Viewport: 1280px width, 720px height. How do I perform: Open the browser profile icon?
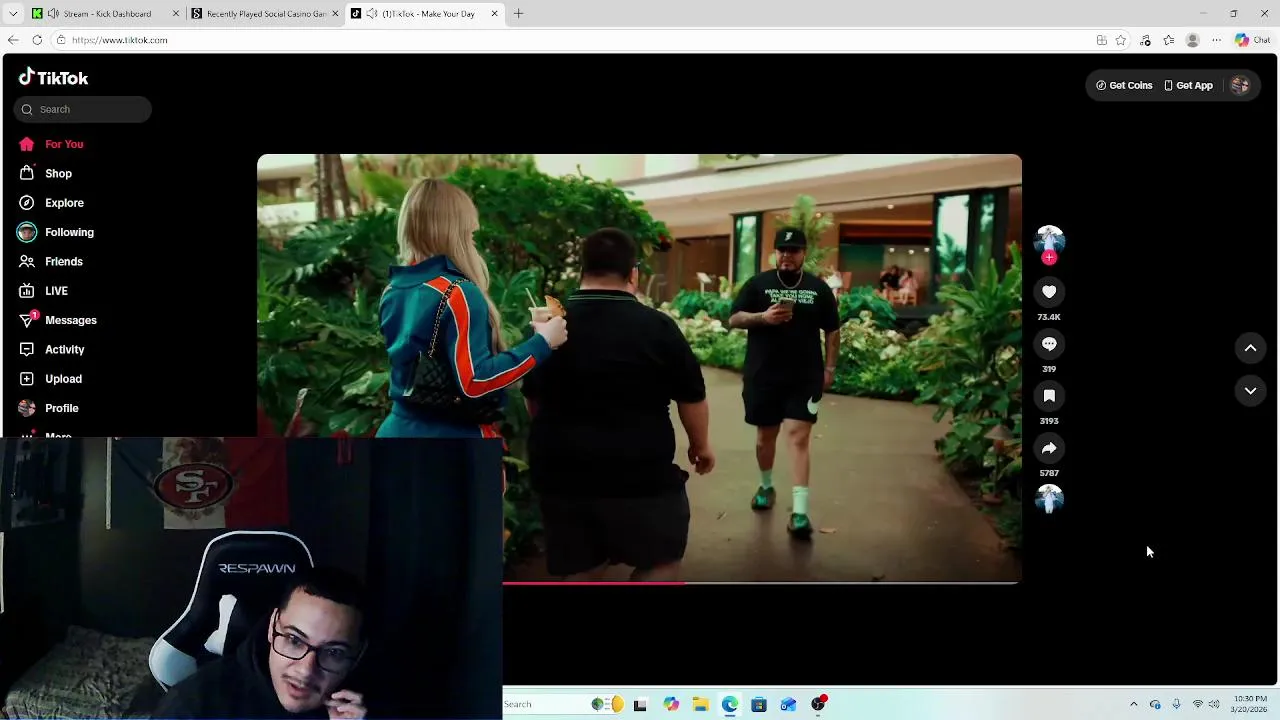point(1192,40)
